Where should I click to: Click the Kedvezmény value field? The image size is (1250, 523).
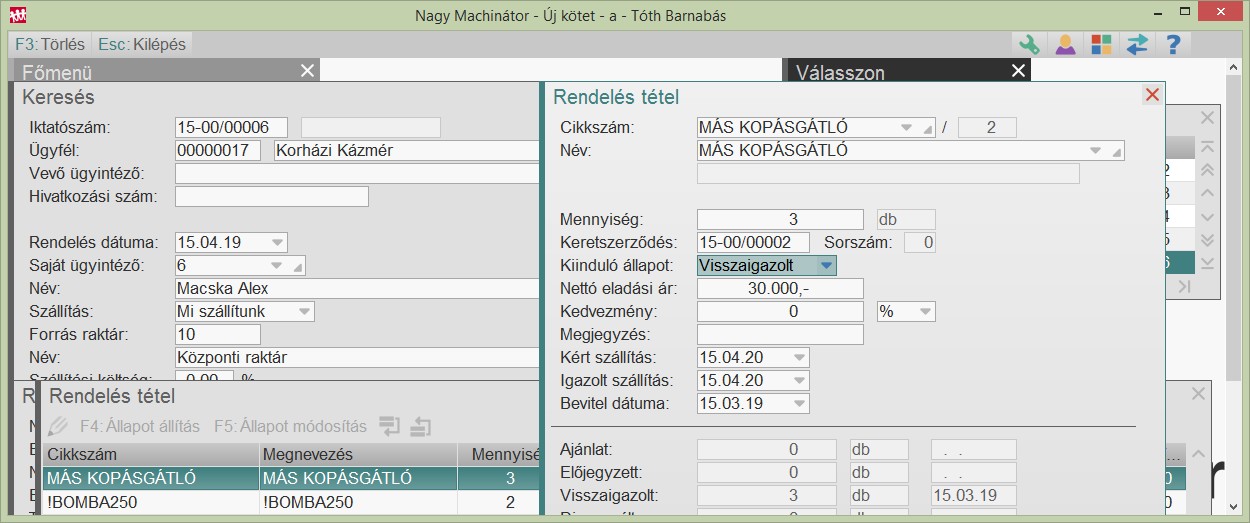[780, 312]
